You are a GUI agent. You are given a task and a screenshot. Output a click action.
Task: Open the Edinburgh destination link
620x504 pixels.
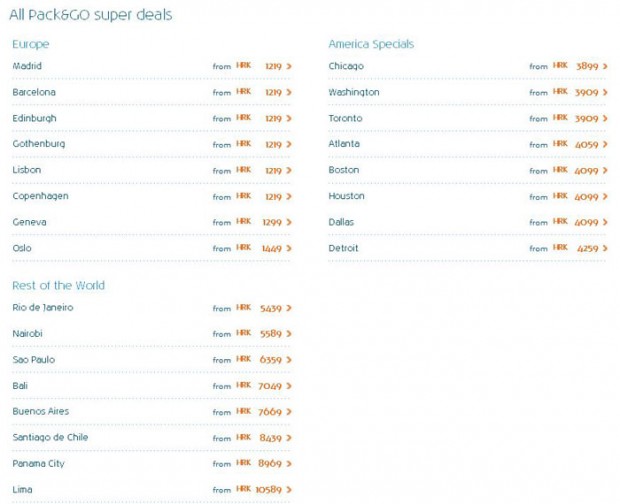click(x=34, y=118)
